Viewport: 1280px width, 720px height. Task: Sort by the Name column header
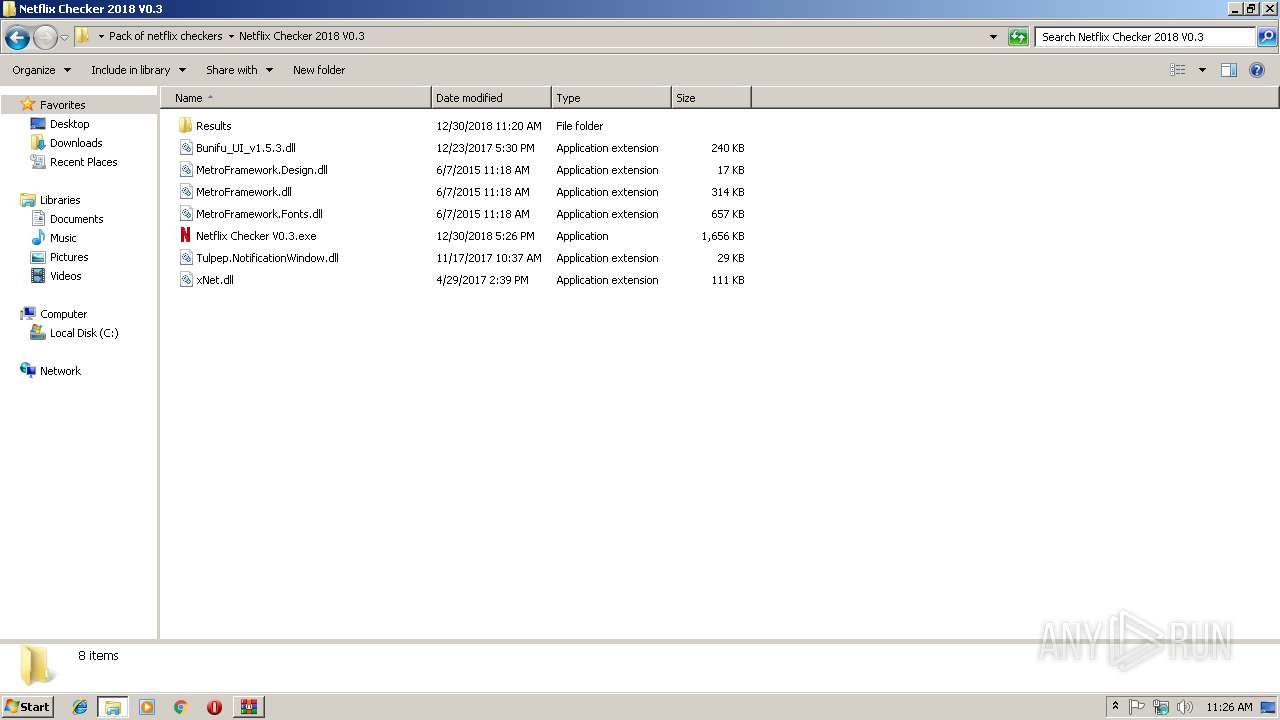click(x=296, y=98)
